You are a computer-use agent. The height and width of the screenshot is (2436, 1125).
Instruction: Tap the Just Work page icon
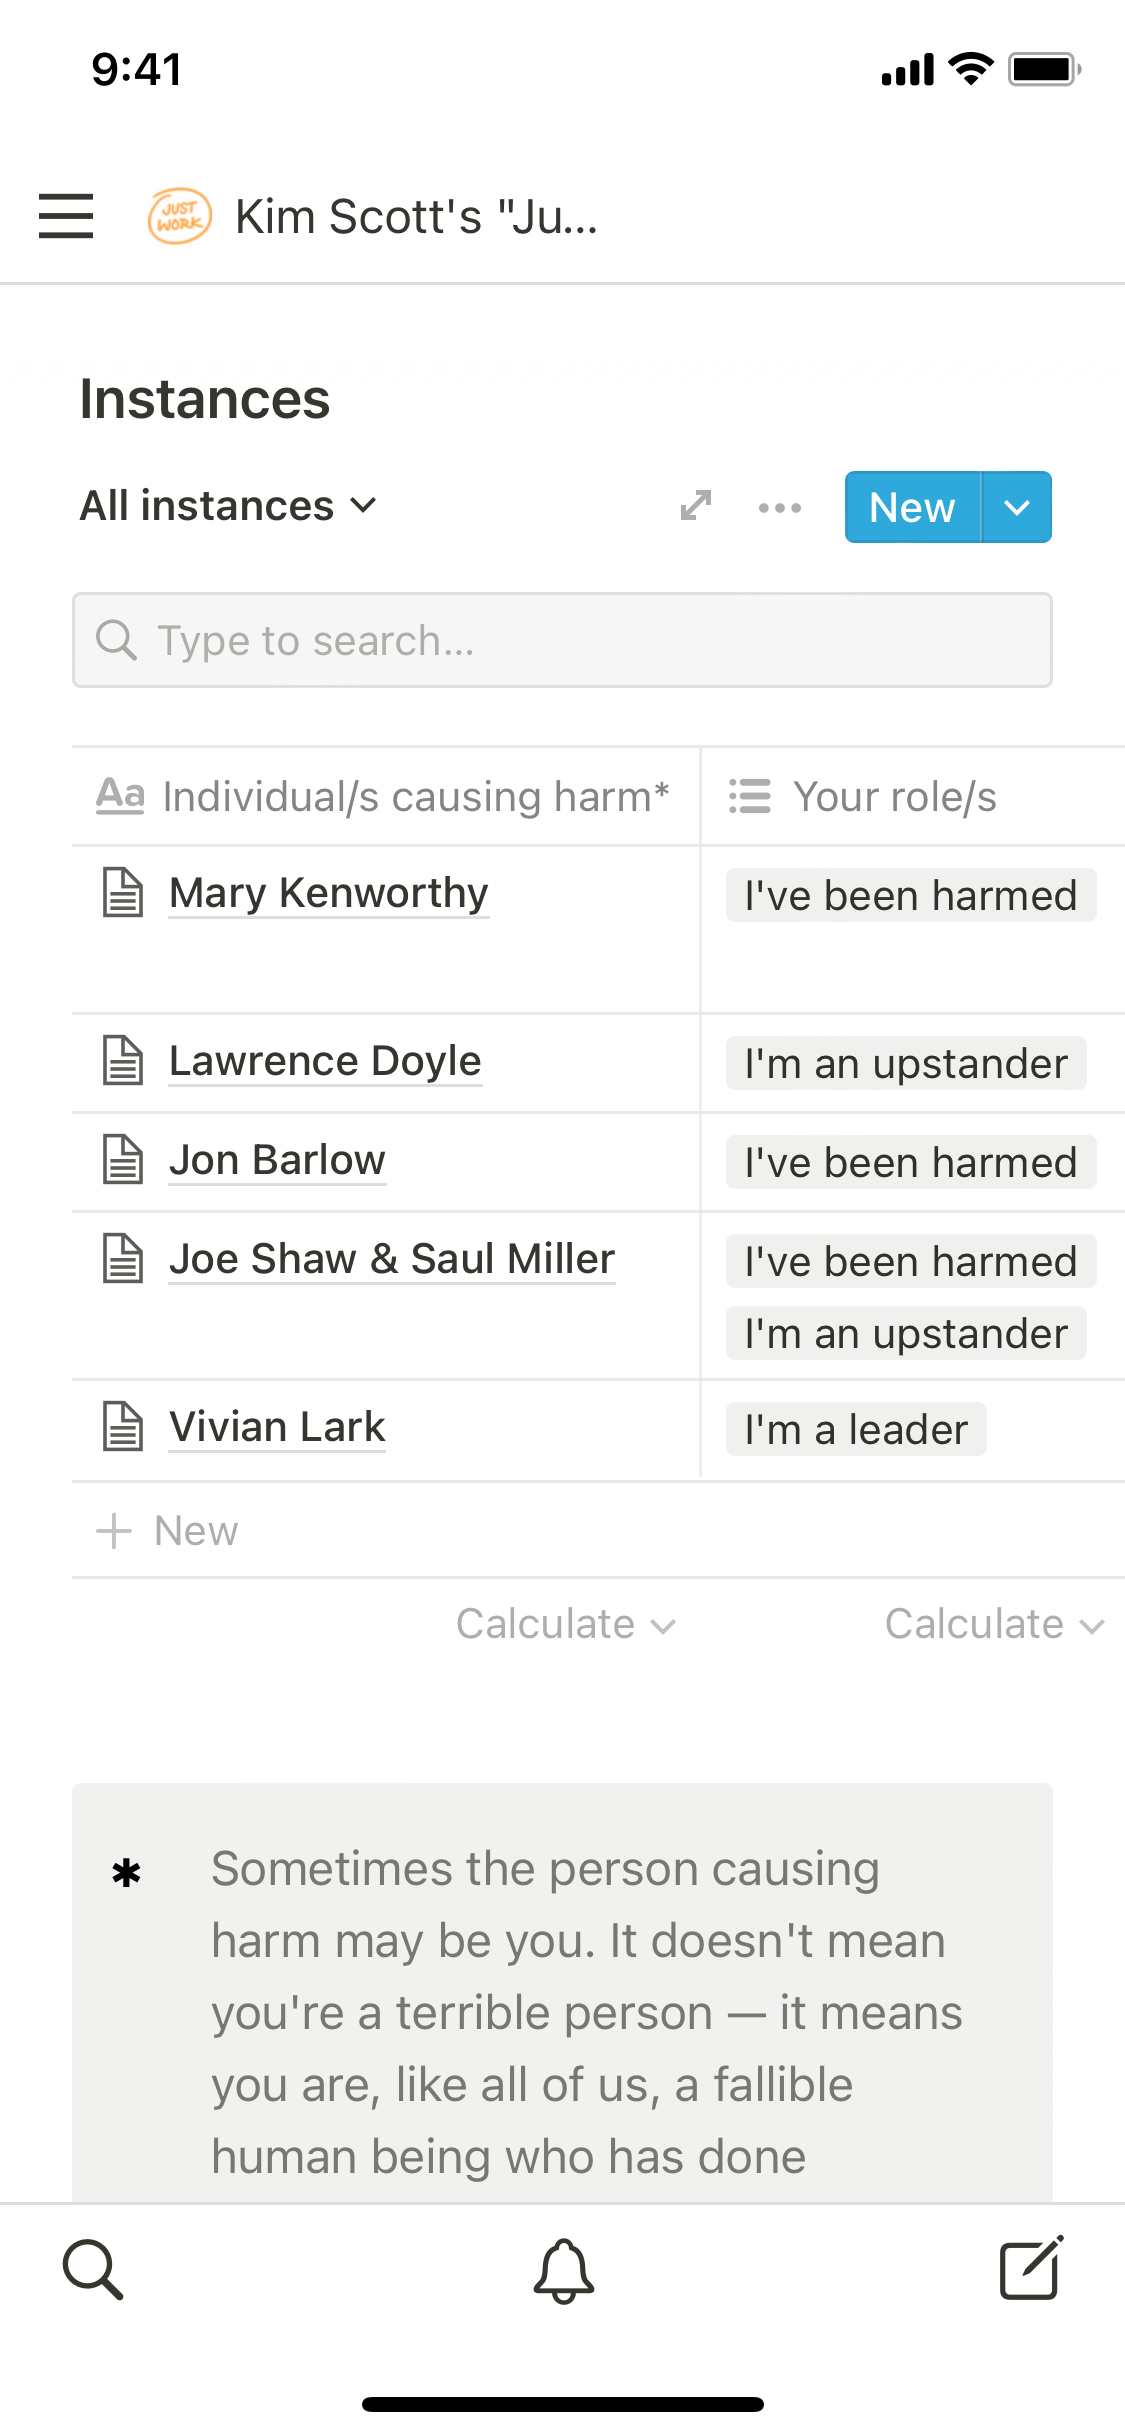pyautogui.click(x=179, y=216)
